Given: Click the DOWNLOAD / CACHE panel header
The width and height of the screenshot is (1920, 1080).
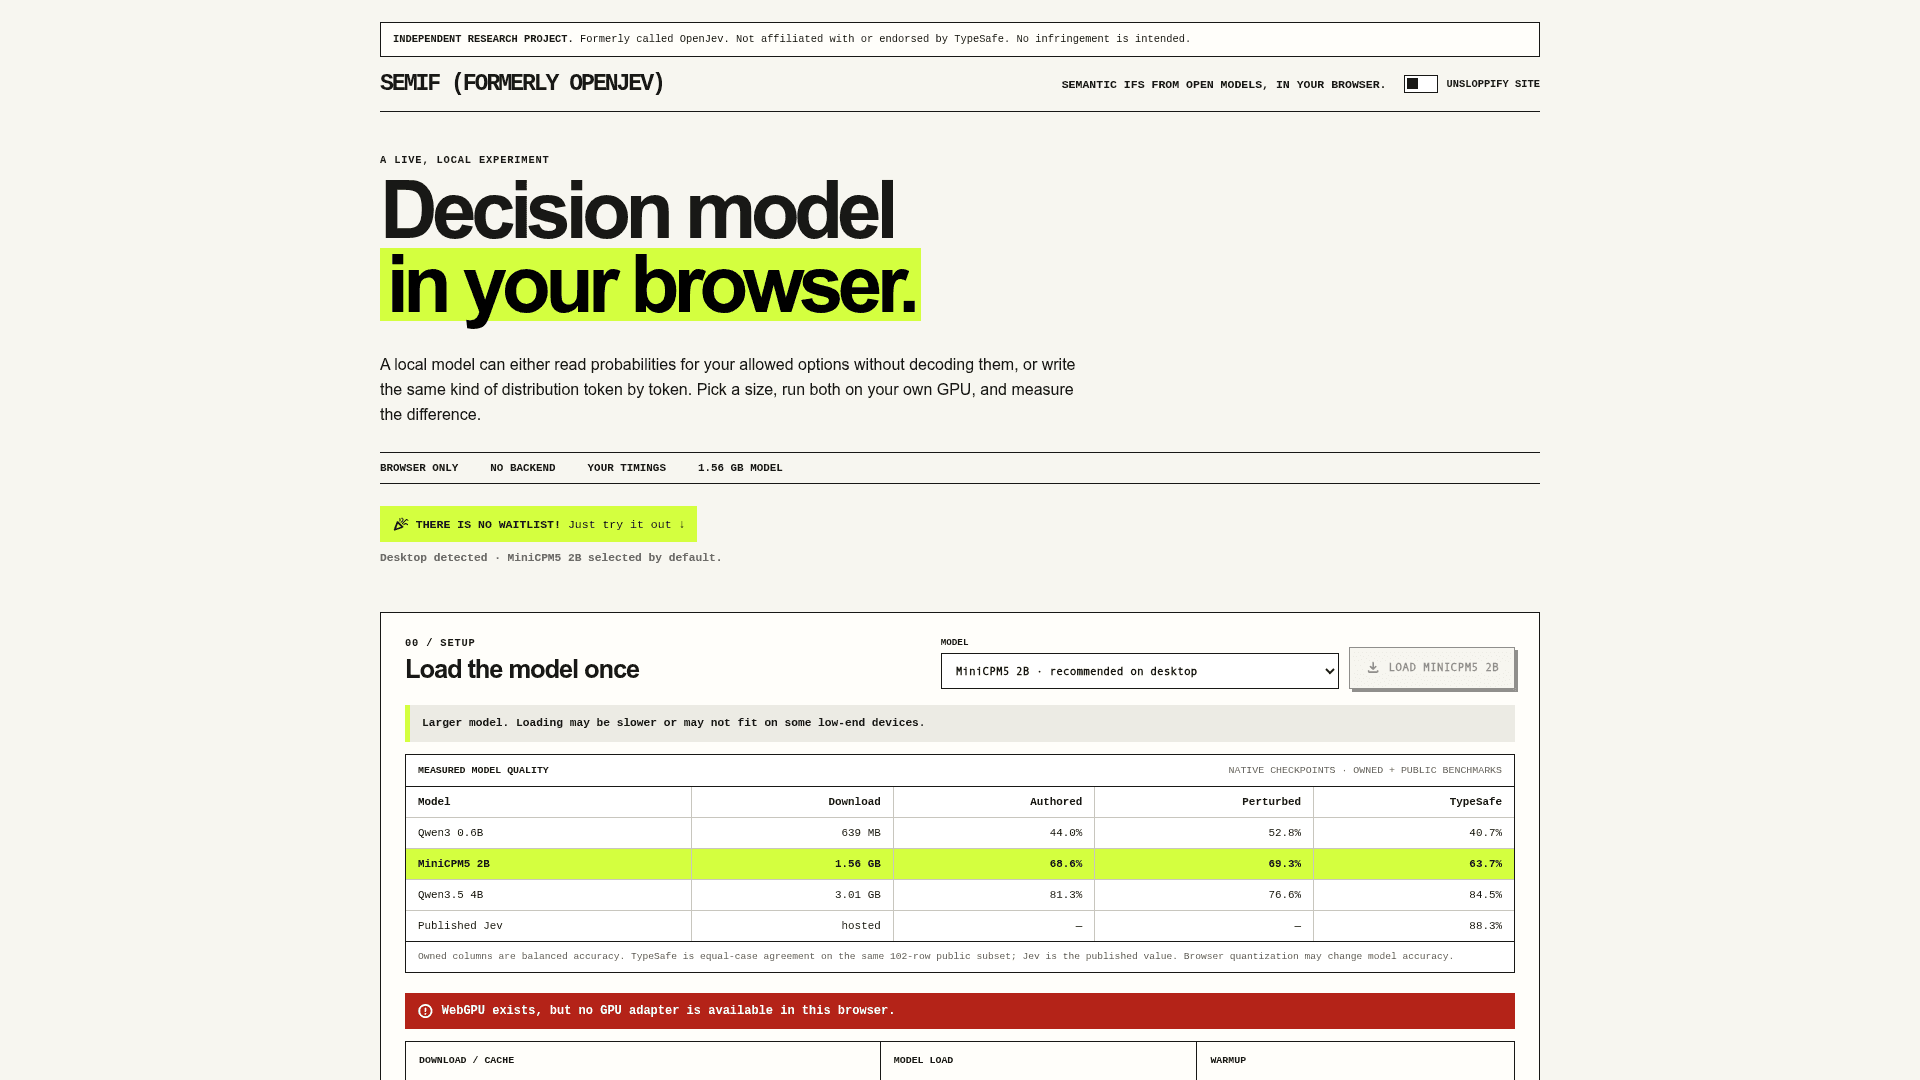Looking at the screenshot, I should pos(466,1060).
